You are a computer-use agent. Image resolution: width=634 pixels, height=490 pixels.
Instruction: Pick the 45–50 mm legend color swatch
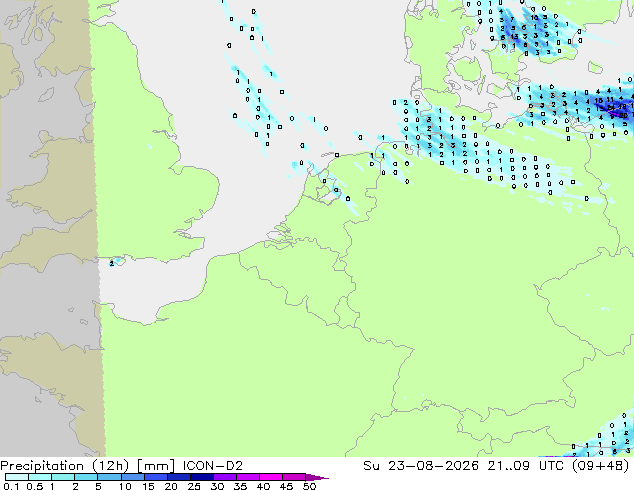(x=294, y=477)
